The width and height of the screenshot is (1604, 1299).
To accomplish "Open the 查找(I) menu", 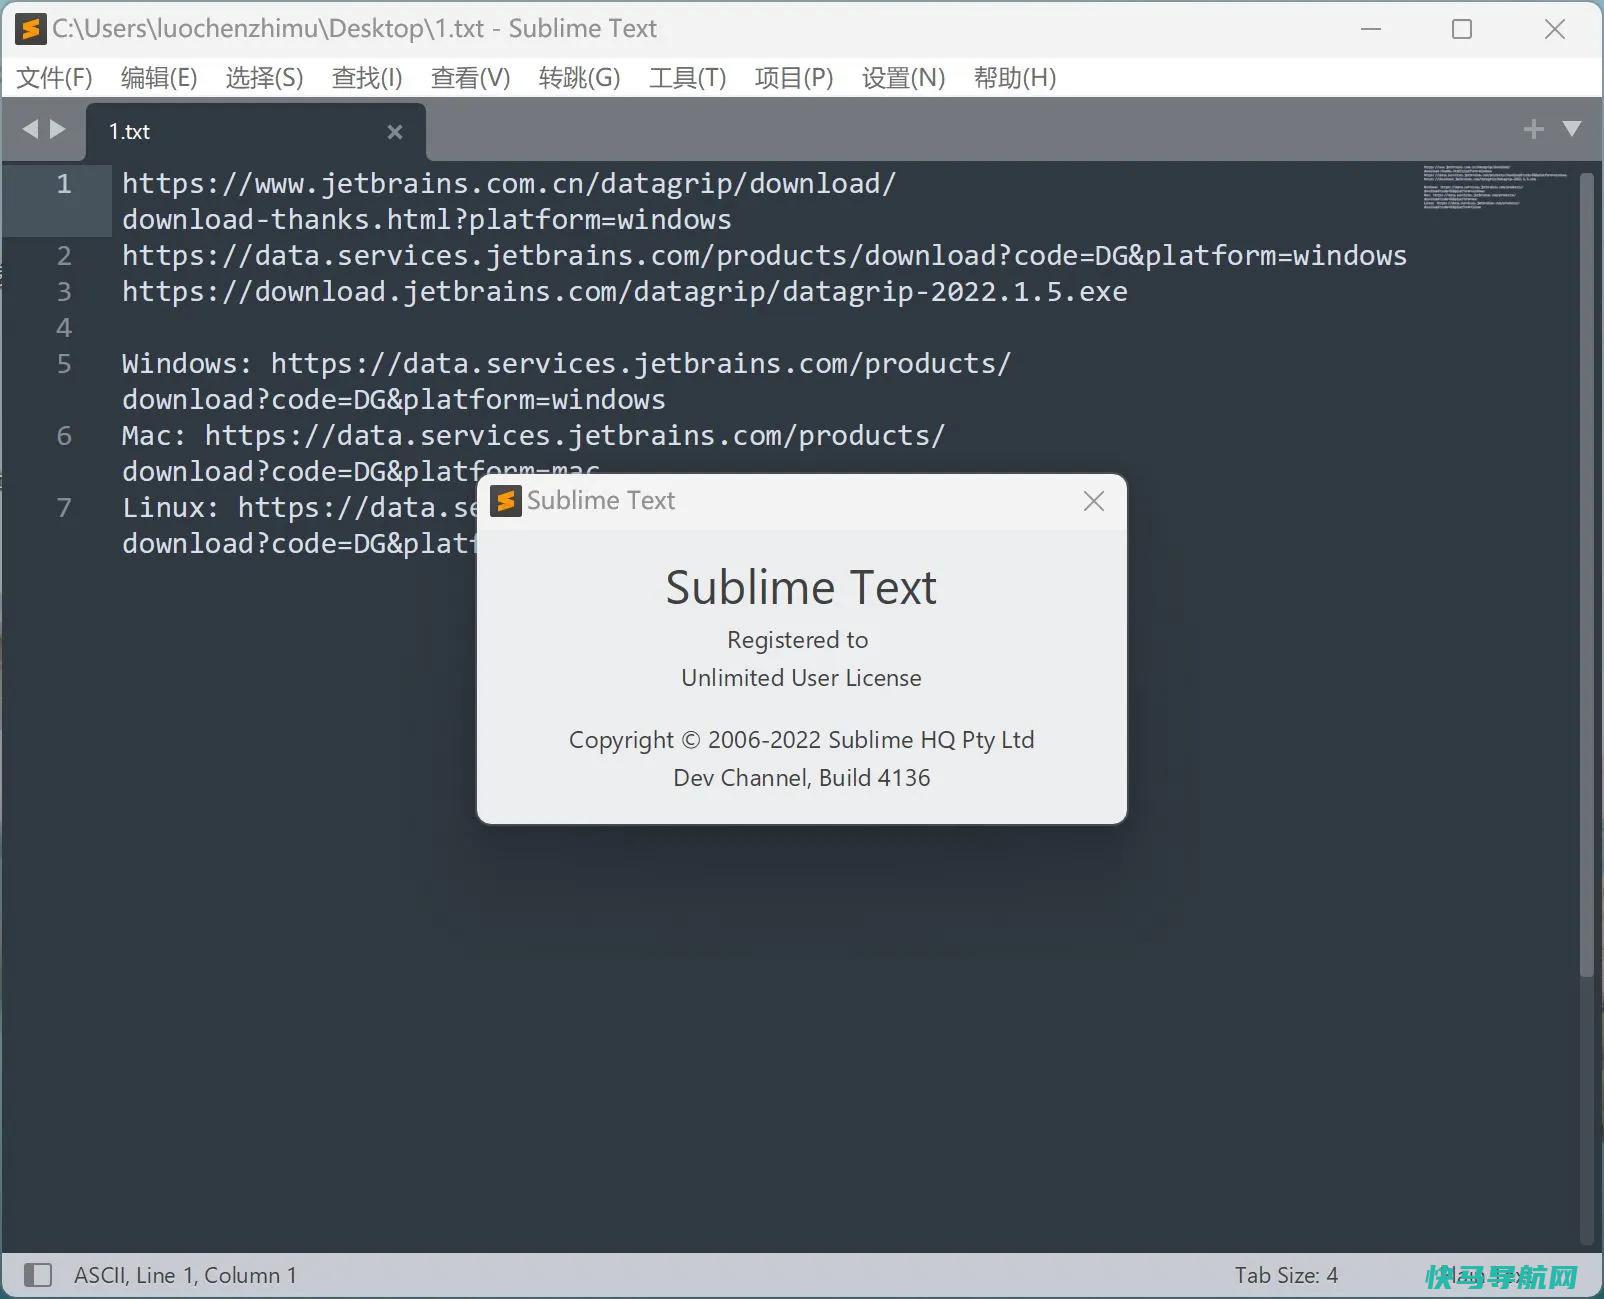I will (367, 78).
